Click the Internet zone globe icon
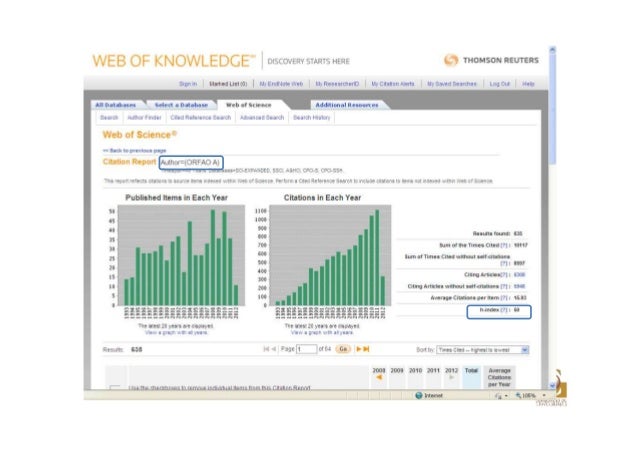 point(419,395)
